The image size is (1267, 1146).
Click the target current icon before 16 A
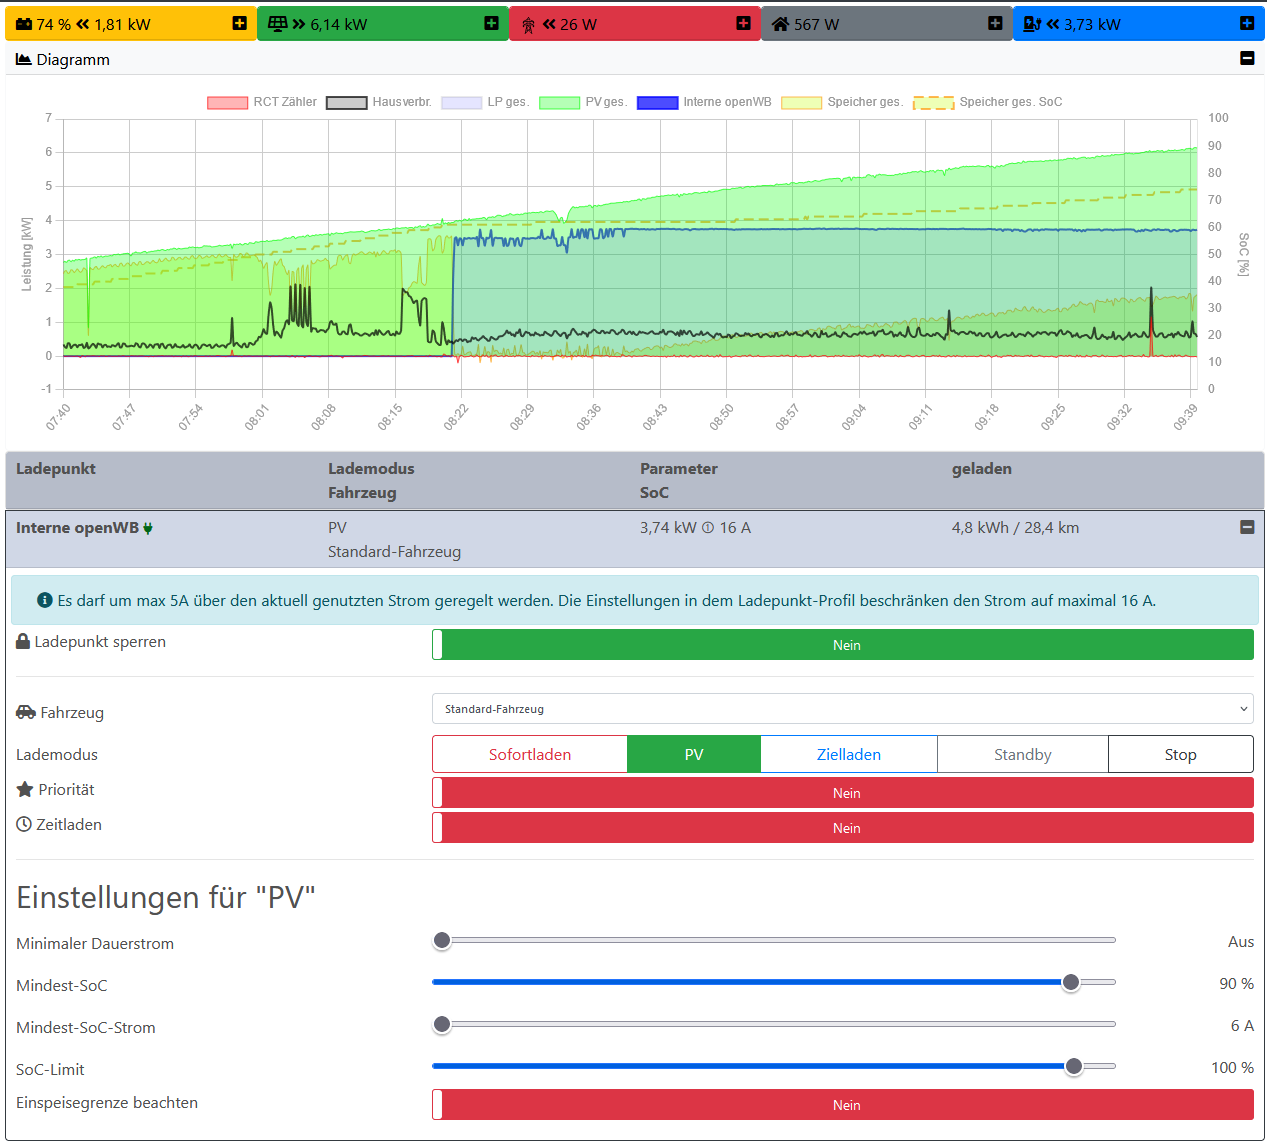pyautogui.click(x=708, y=528)
